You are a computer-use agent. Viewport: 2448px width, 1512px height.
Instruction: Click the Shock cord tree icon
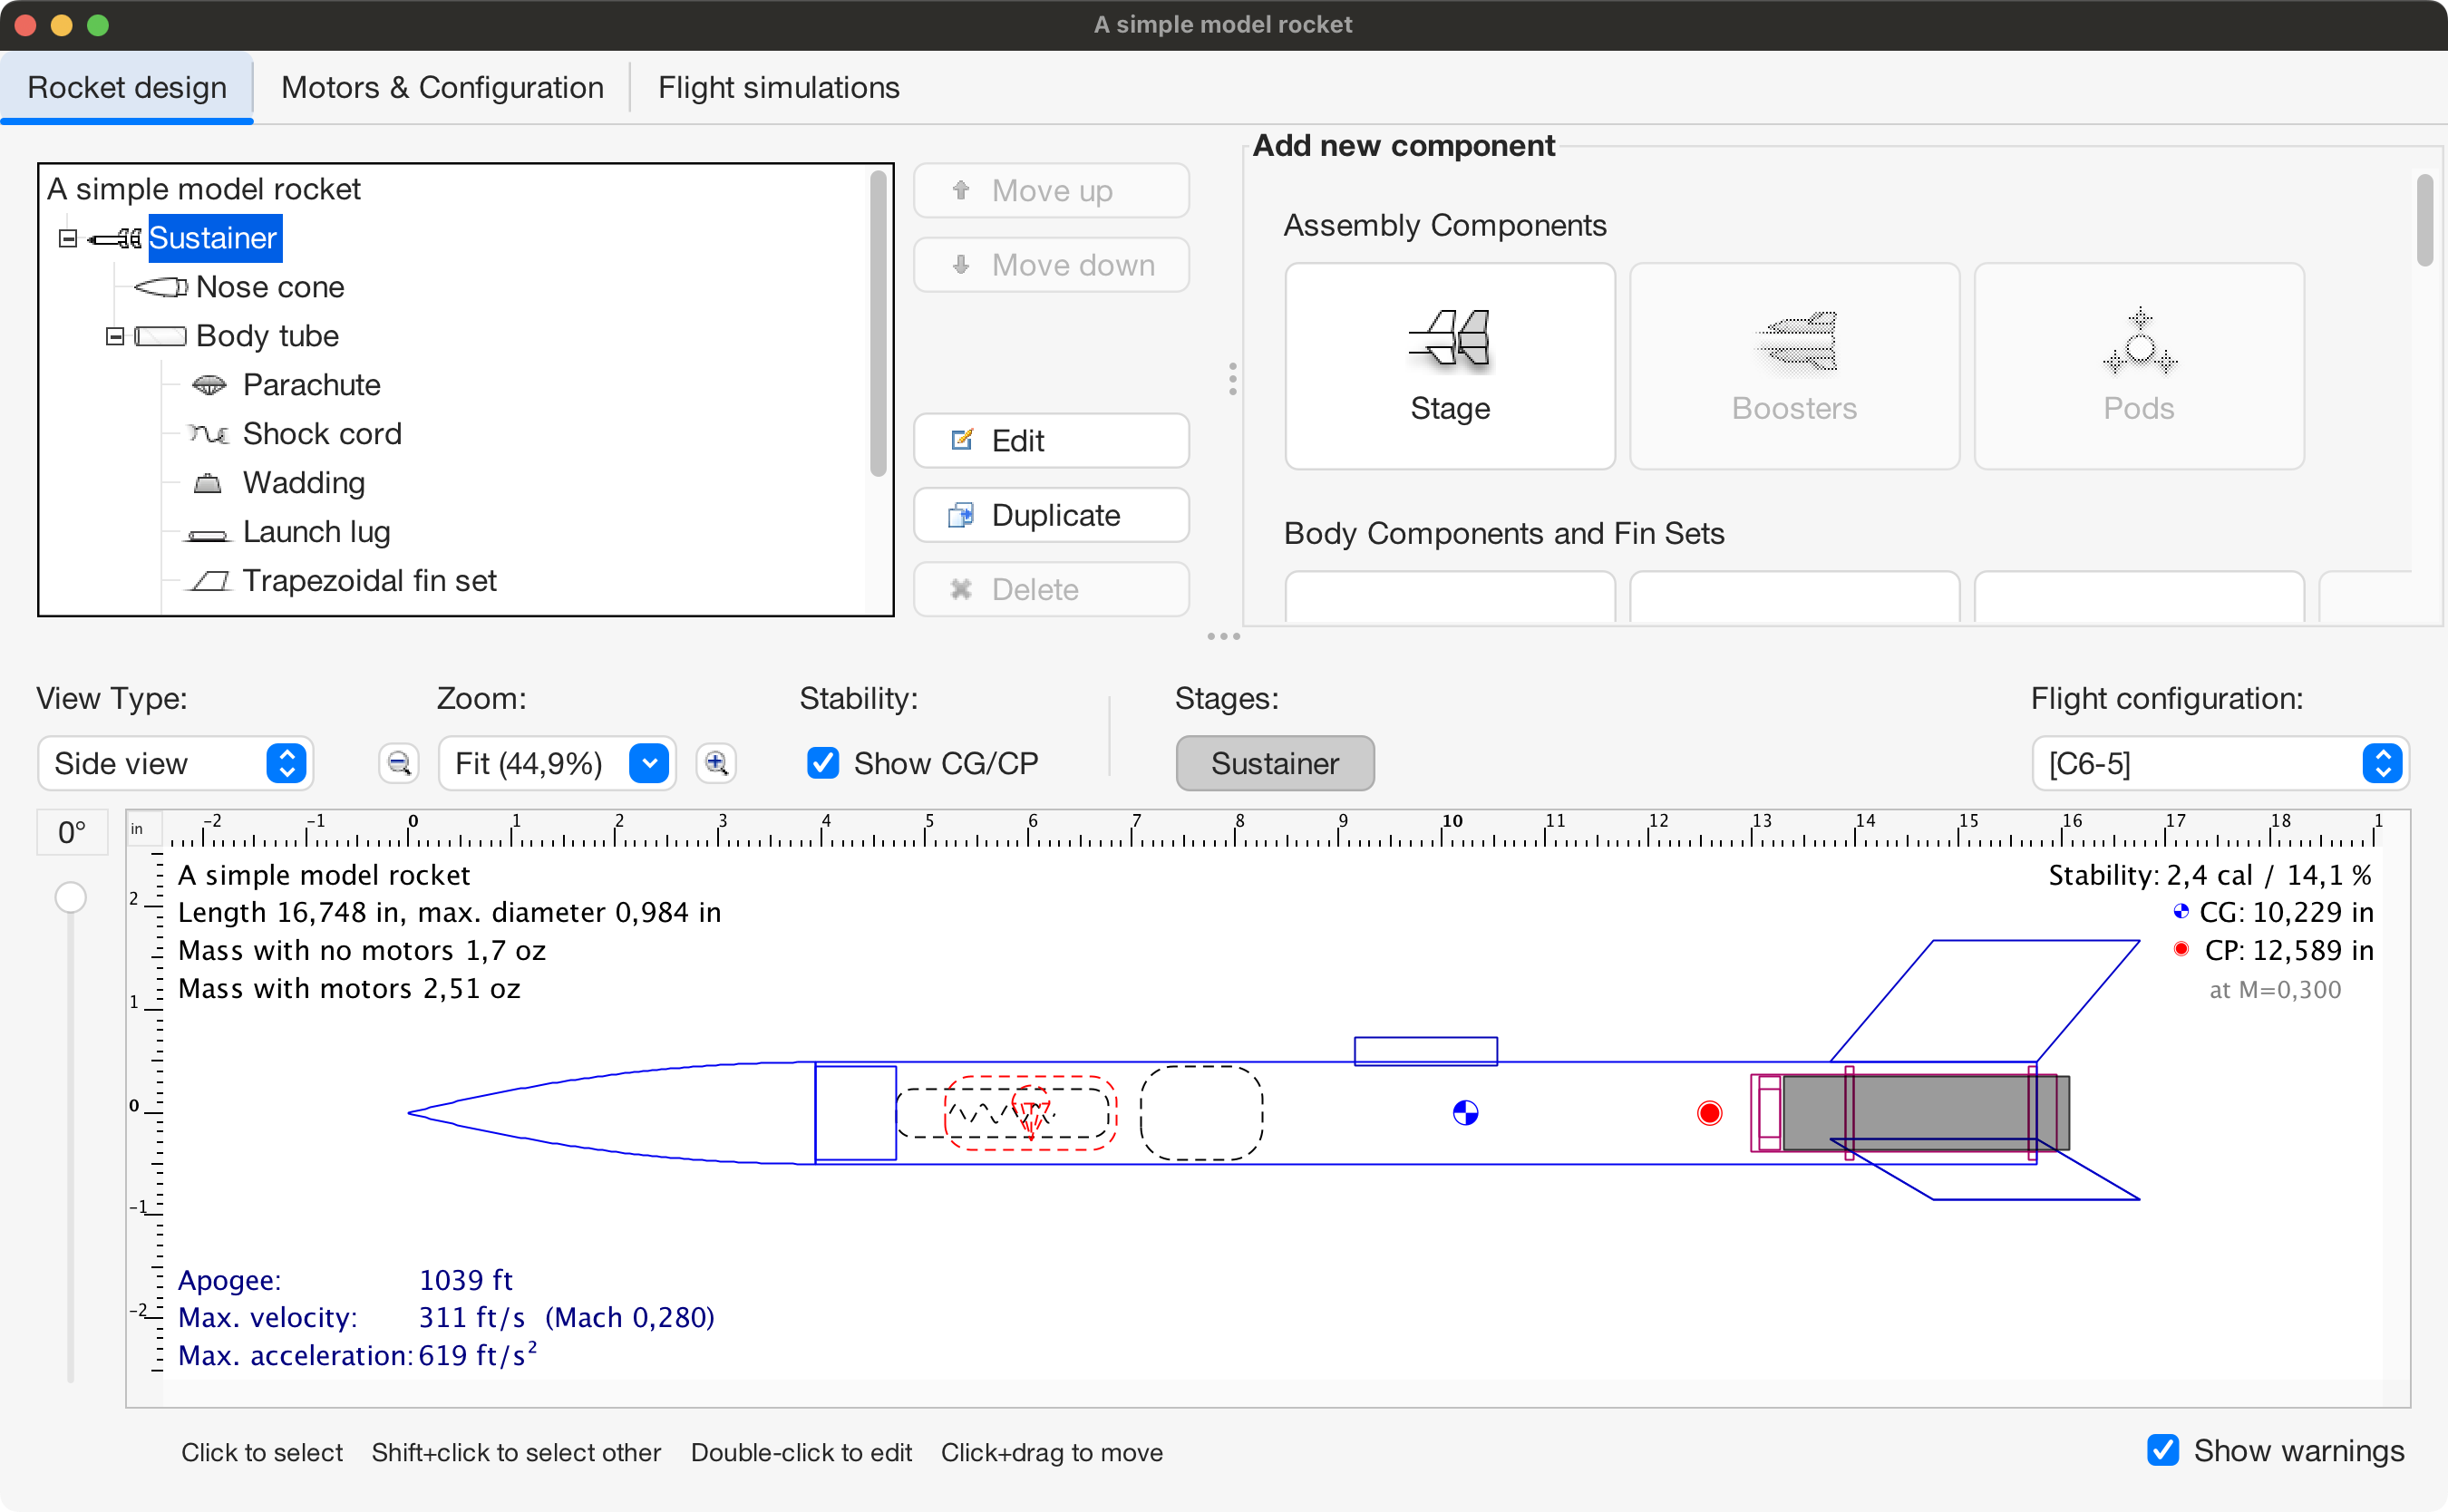tap(209, 434)
